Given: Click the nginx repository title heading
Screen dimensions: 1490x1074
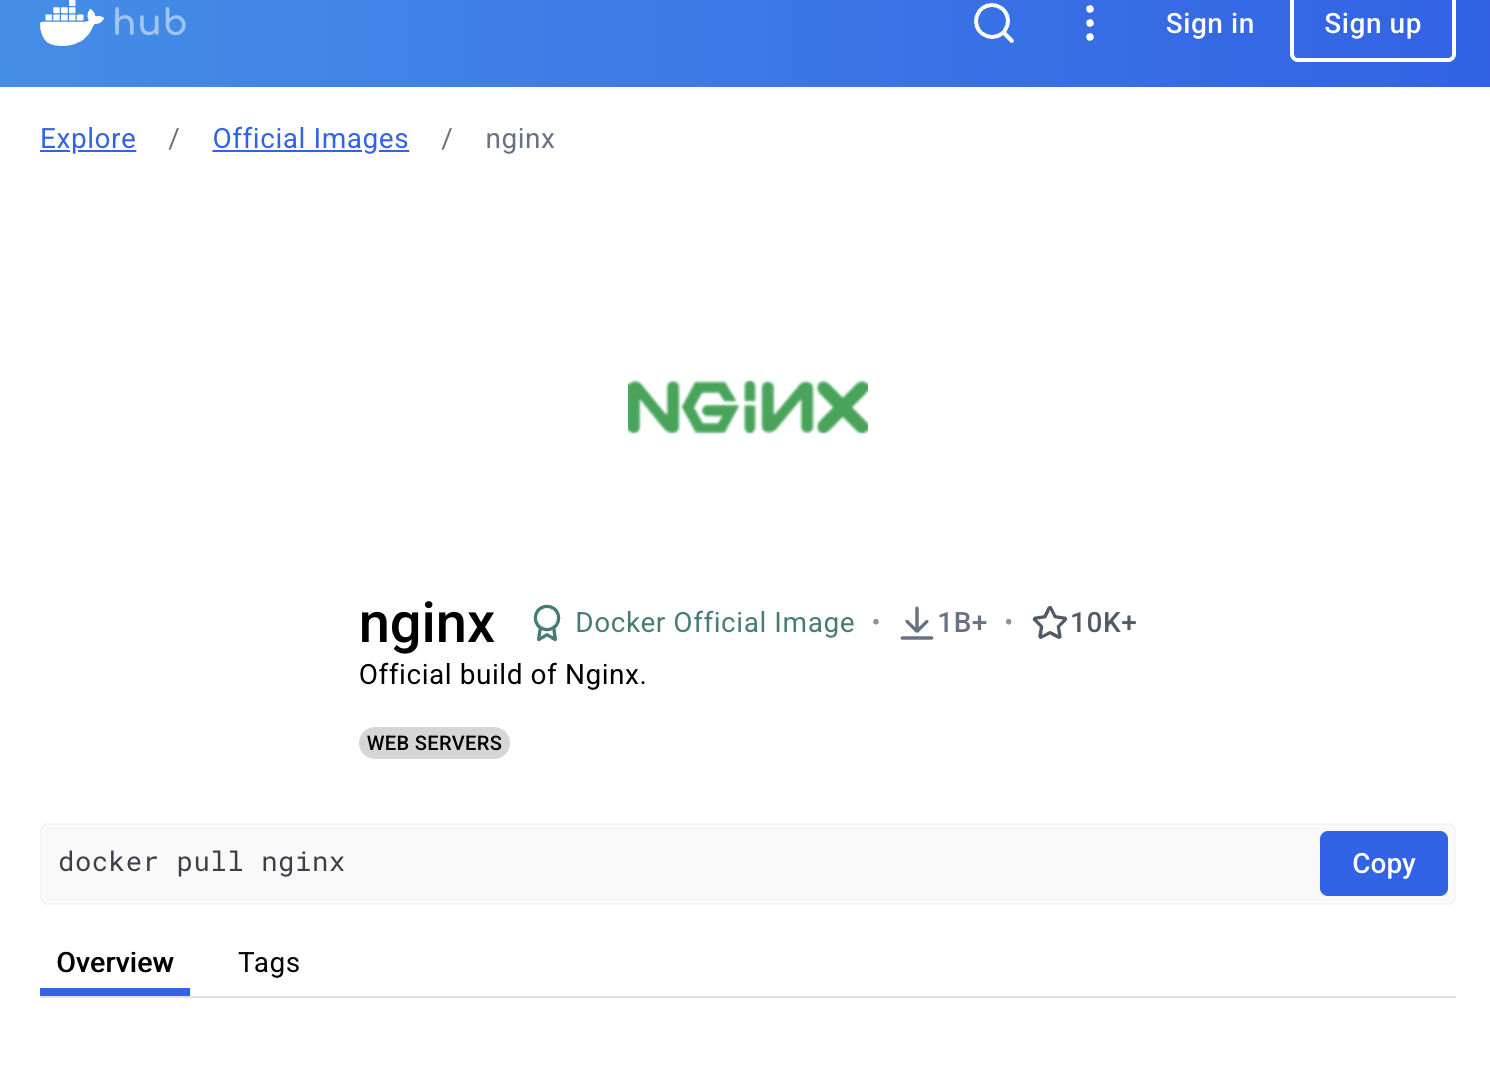Looking at the screenshot, I should pyautogui.click(x=427, y=623).
